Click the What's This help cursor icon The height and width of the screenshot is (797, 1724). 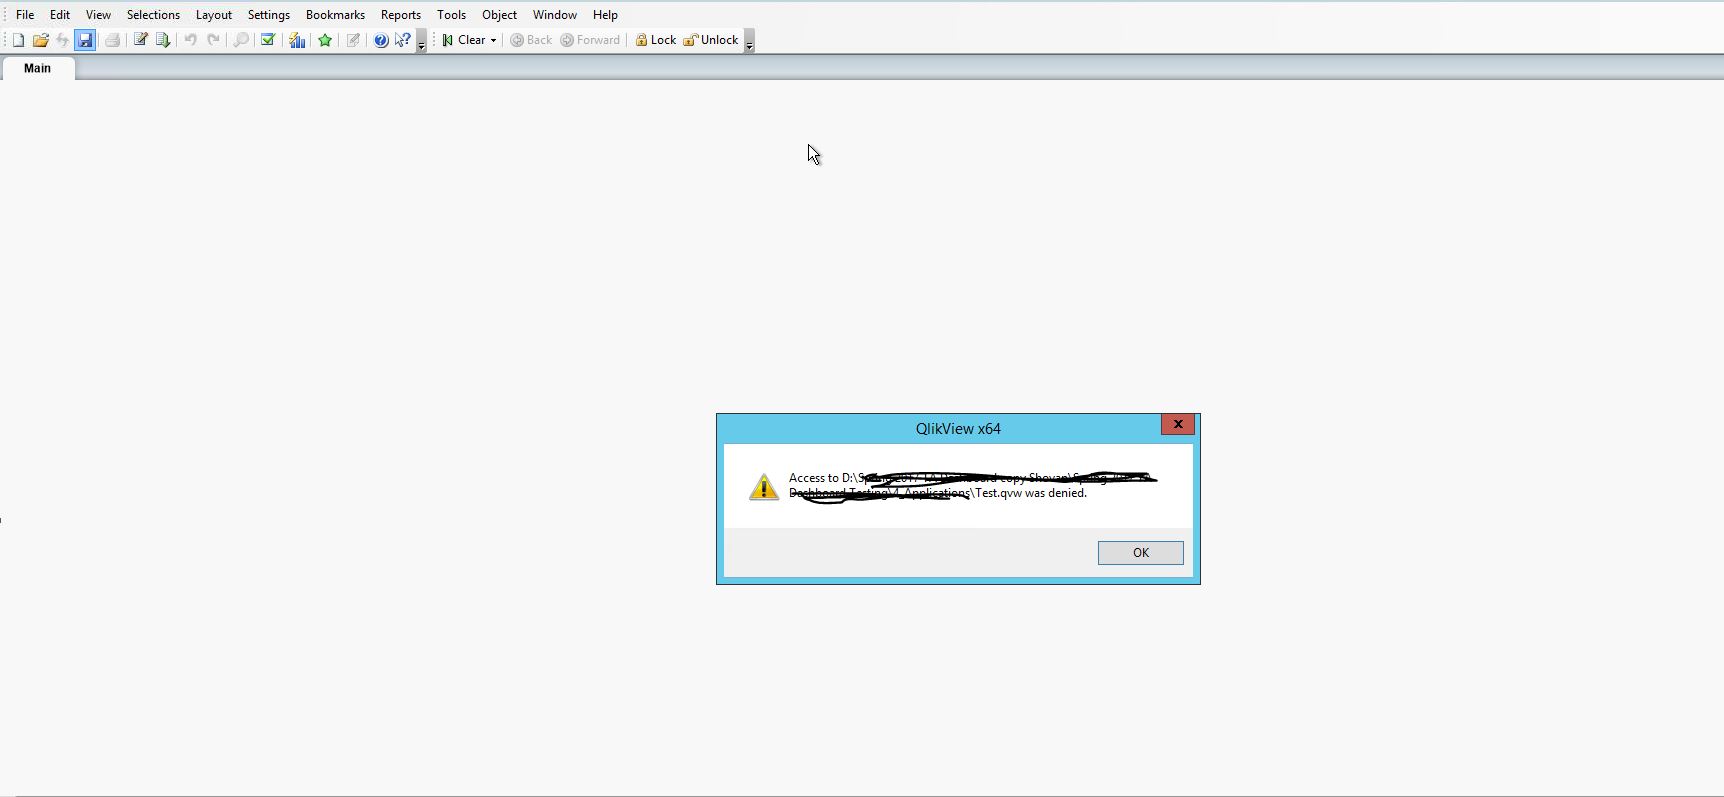point(403,40)
